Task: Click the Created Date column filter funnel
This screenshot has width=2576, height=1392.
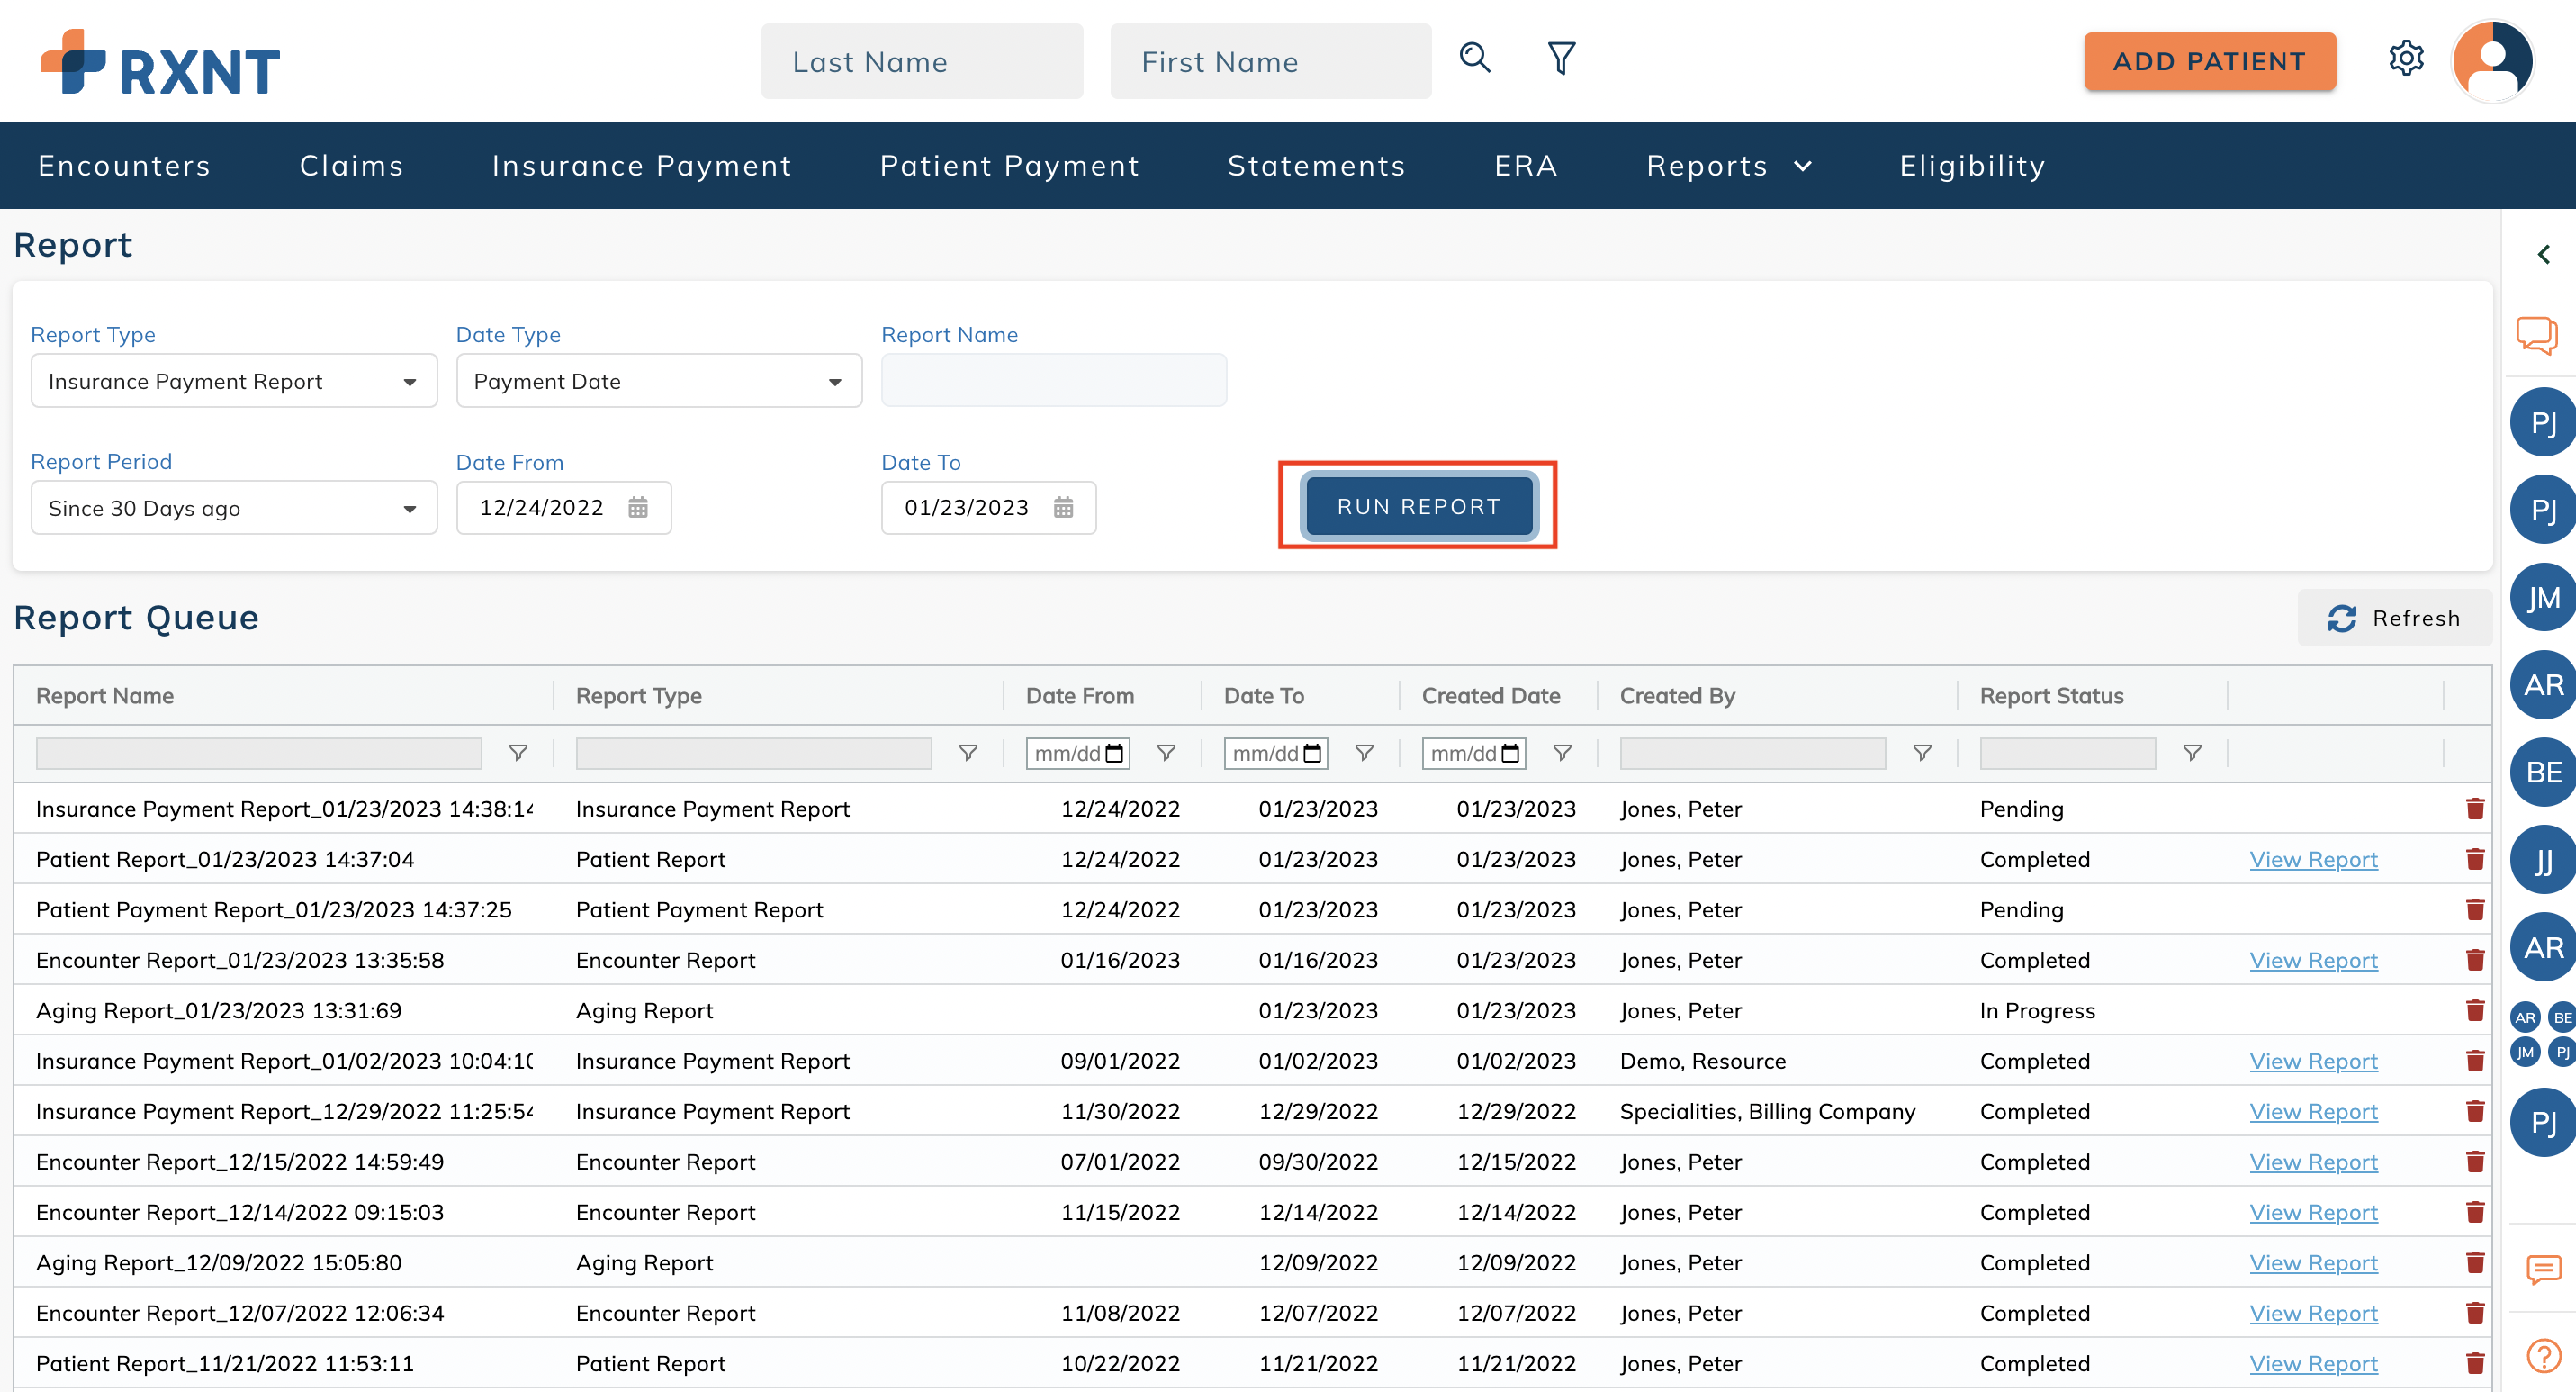Action: pyautogui.click(x=1562, y=752)
